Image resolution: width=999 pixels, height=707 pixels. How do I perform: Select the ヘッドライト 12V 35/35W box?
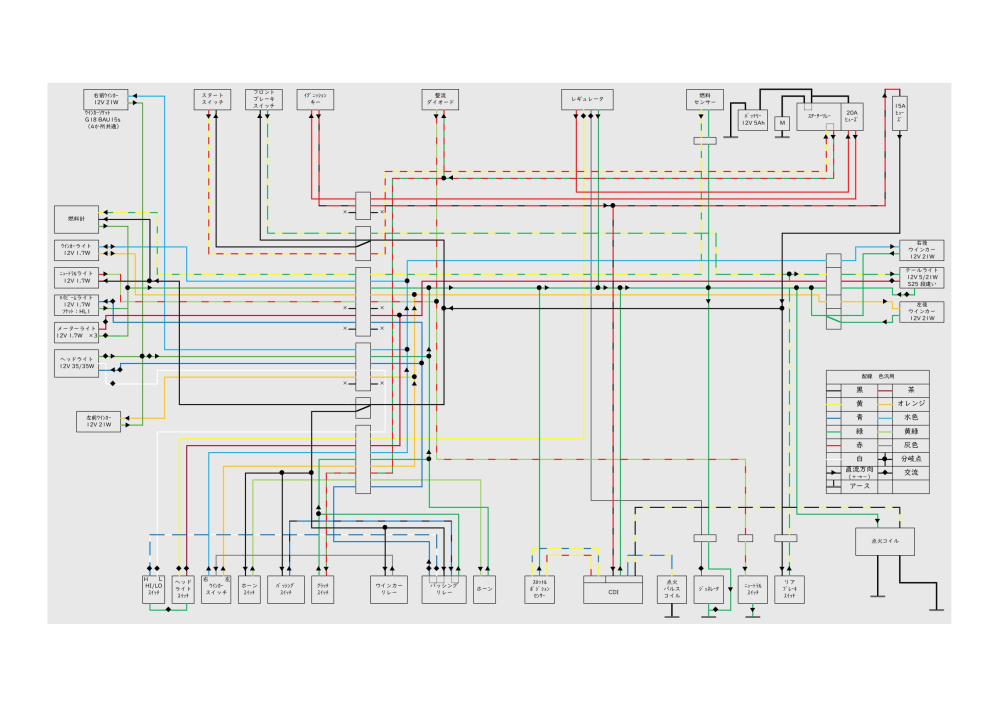[x=76, y=363]
